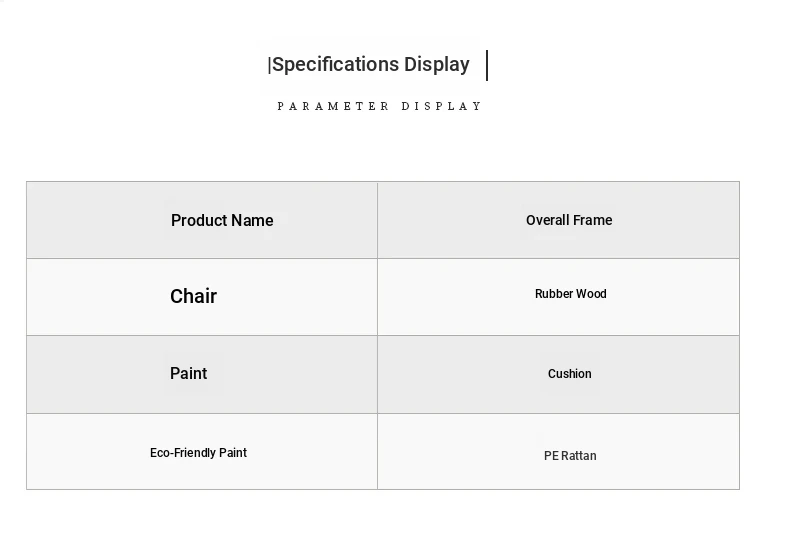790x536 pixels.
Task: Select the bold "Paint" label cell
Action: coord(188,373)
